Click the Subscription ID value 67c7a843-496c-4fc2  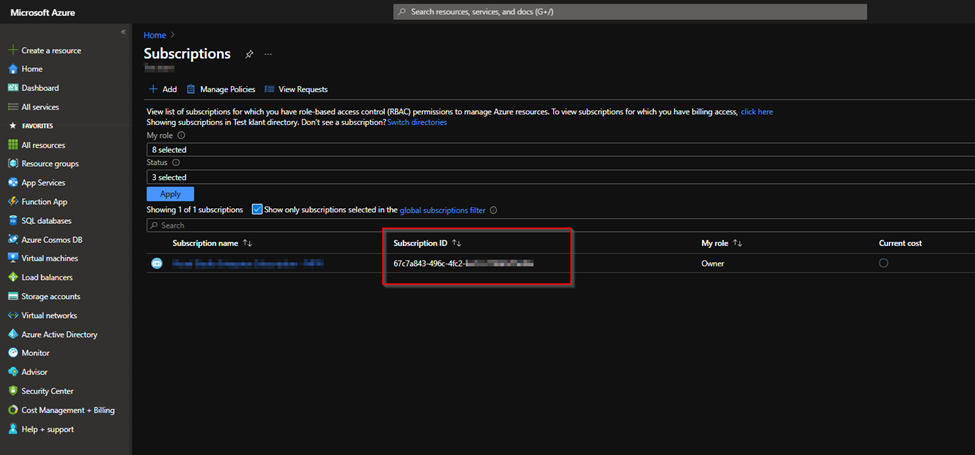(x=464, y=264)
